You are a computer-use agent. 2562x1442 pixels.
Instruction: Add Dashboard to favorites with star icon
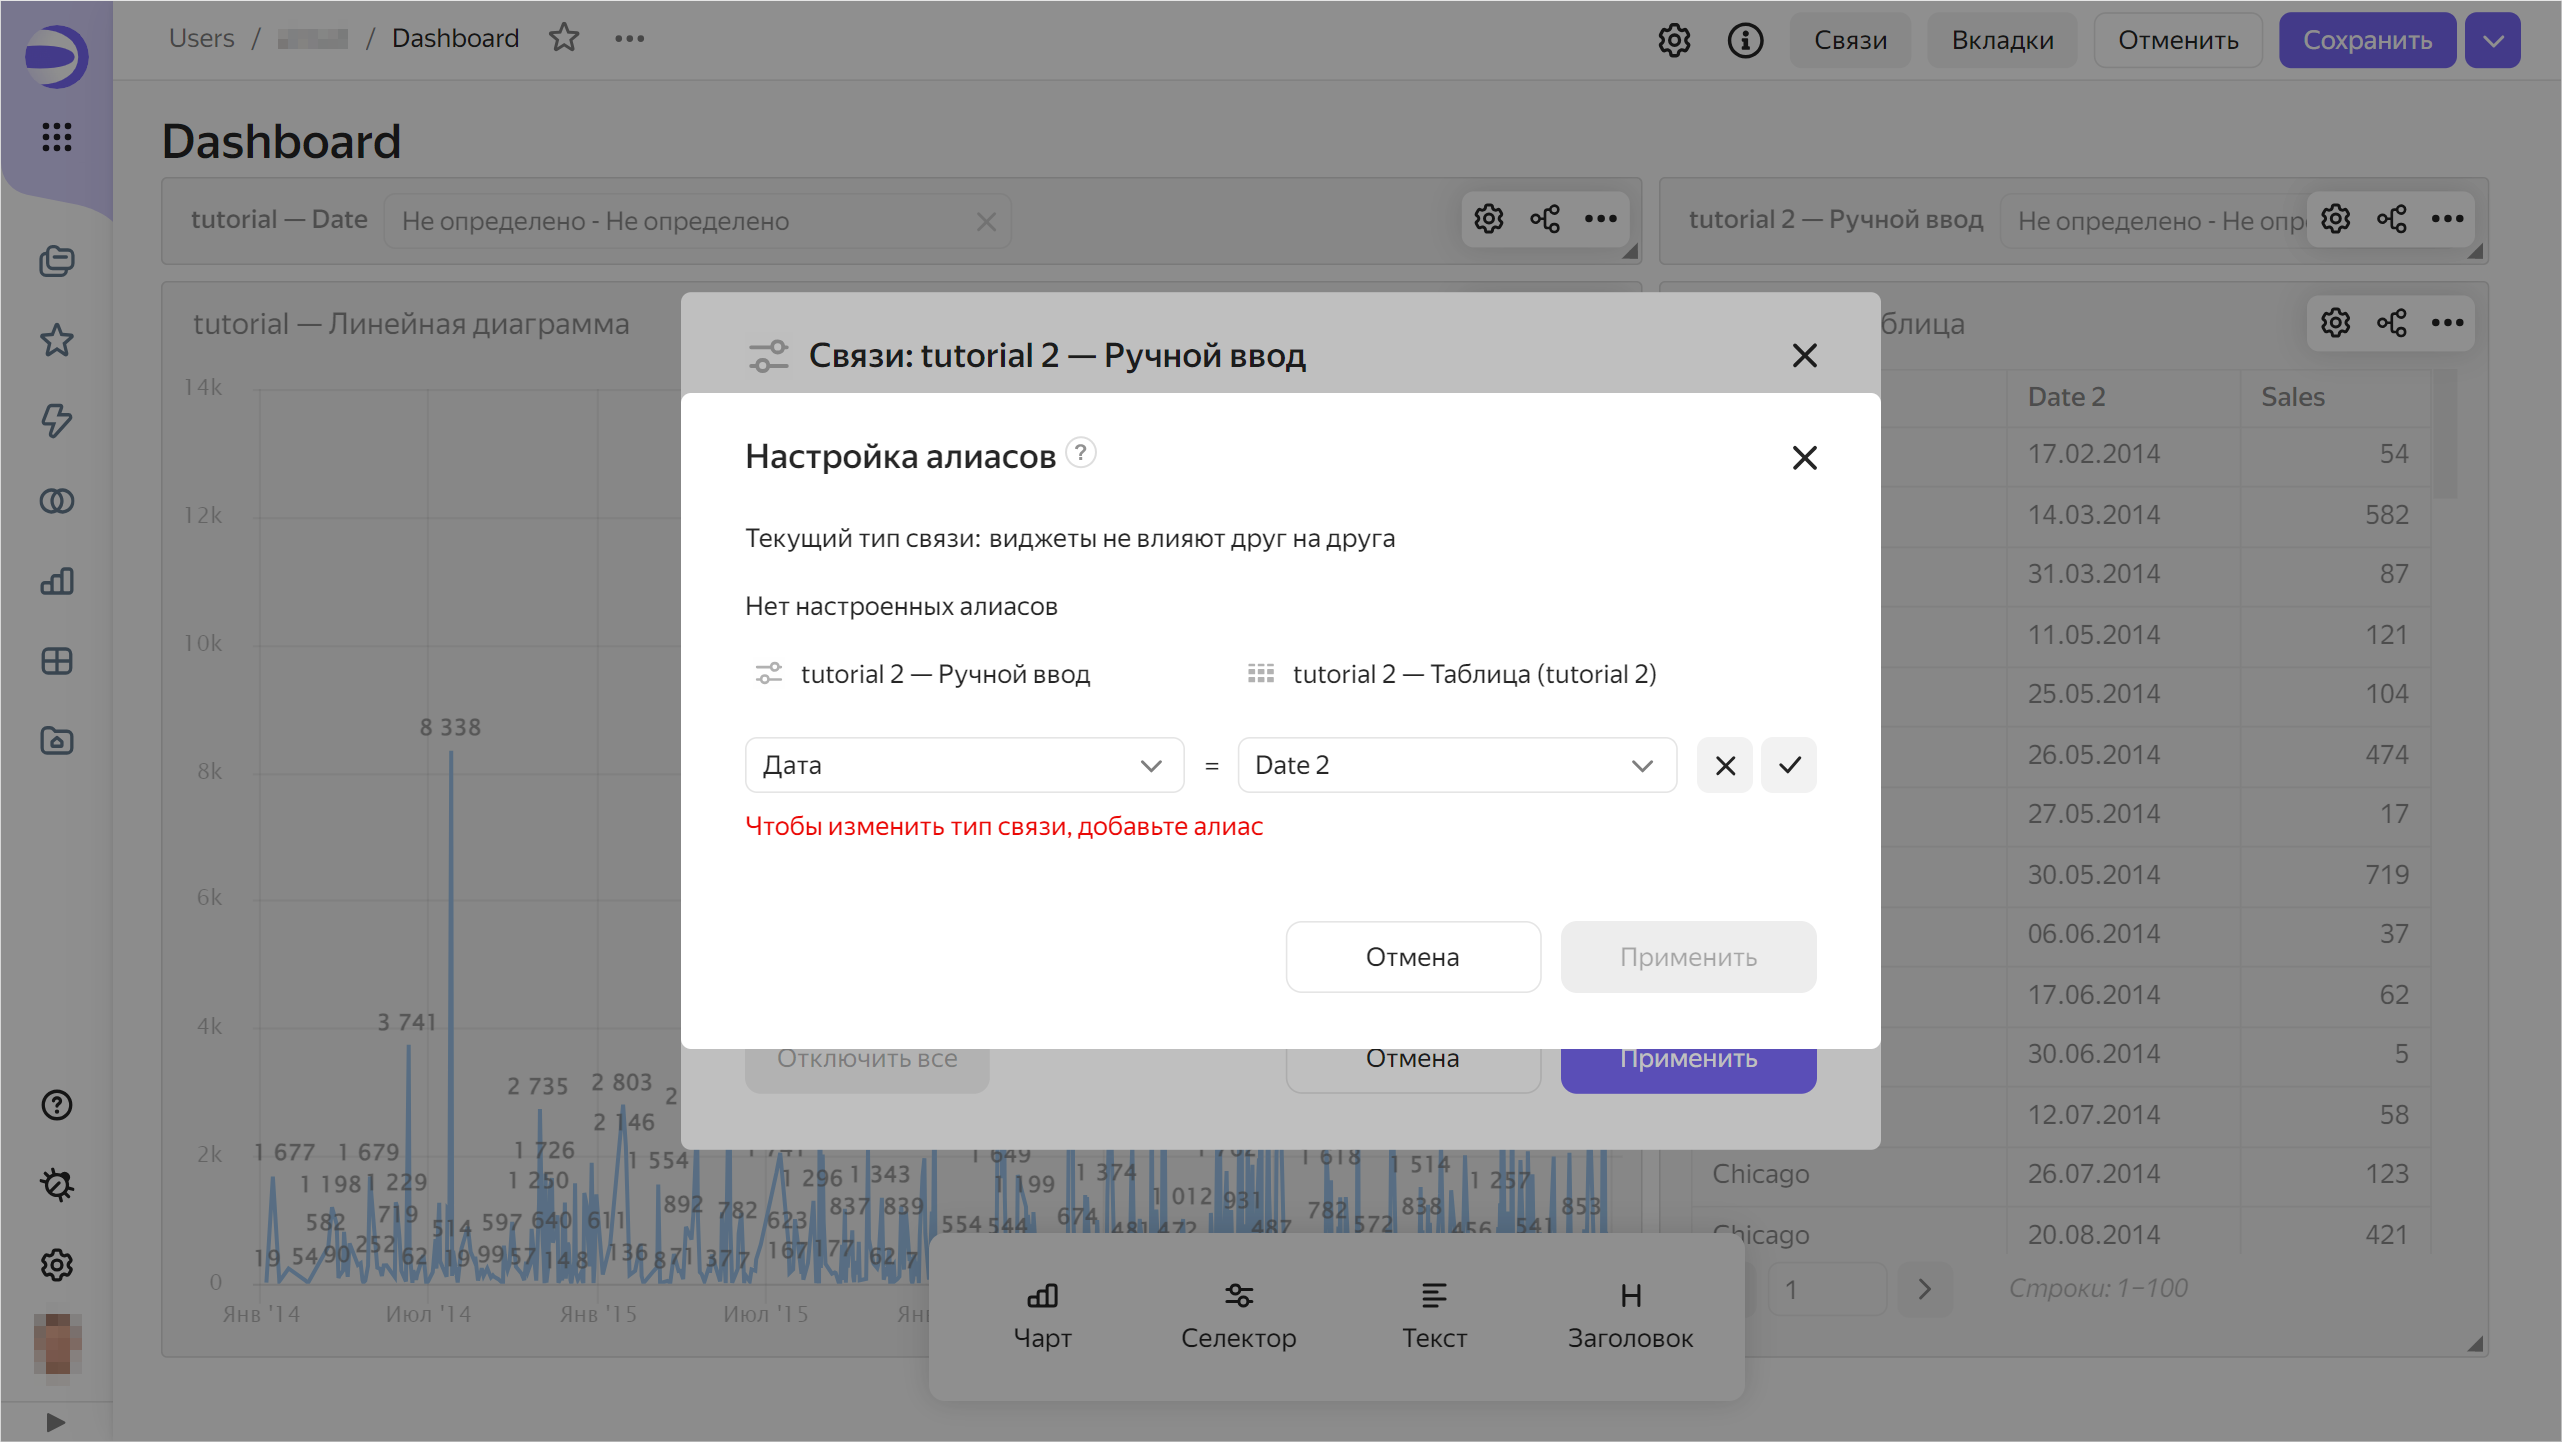click(x=564, y=38)
